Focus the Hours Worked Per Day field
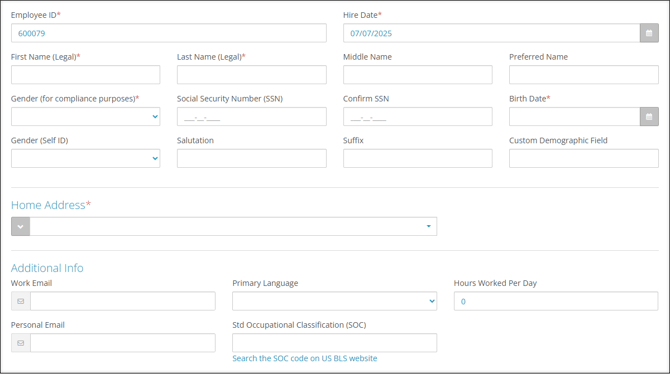Viewport: 670px width, 374px height. point(556,301)
